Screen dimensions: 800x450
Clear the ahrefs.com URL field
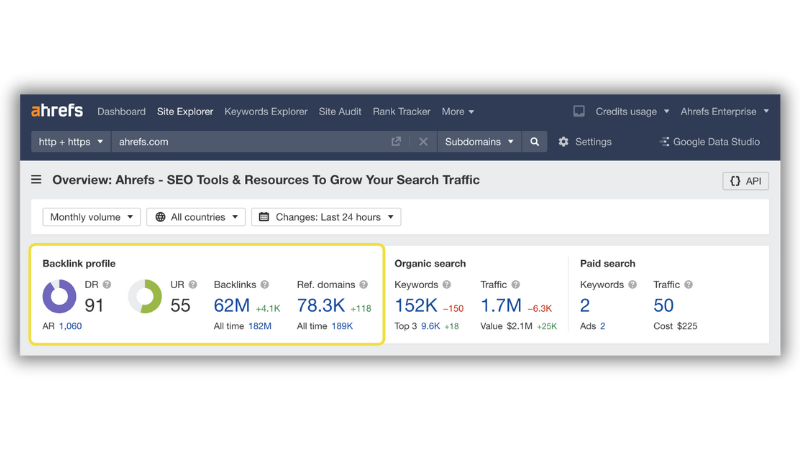(x=423, y=142)
